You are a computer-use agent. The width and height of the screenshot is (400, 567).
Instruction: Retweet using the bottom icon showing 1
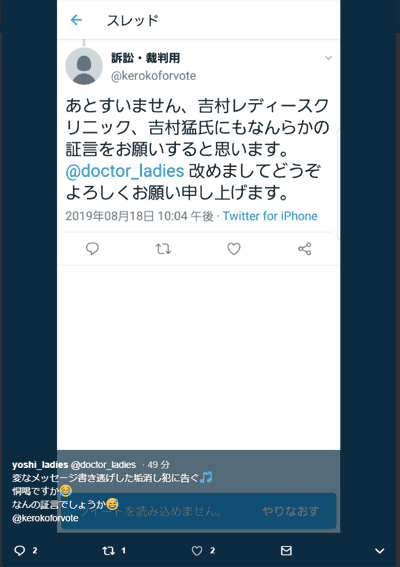click(x=108, y=550)
